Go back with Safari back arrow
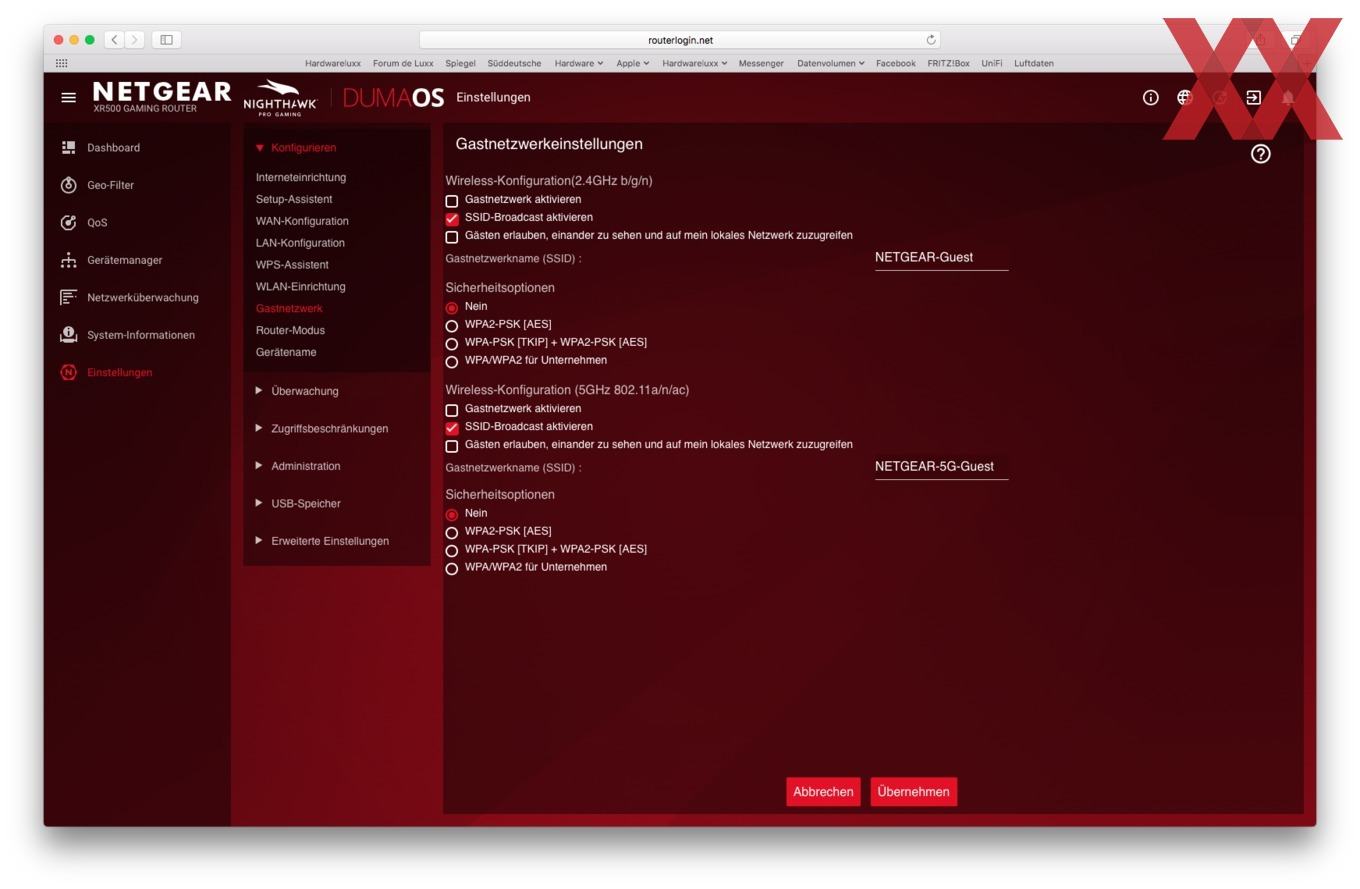The height and width of the screenshot is (889, 1360). tap(114, 40)
